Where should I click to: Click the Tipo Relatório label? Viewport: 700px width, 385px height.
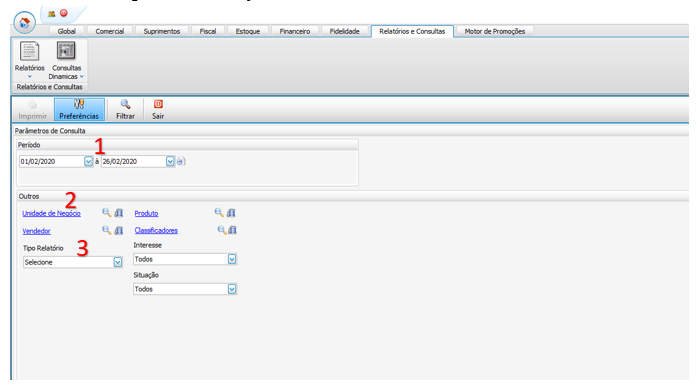[x=43, y=248]
